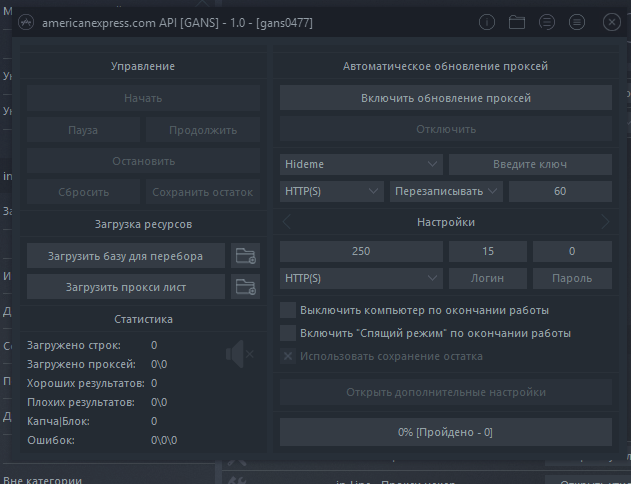Screen dimensions: 631x484
Task: Click the Остановить button
Action: coord(143,161)
